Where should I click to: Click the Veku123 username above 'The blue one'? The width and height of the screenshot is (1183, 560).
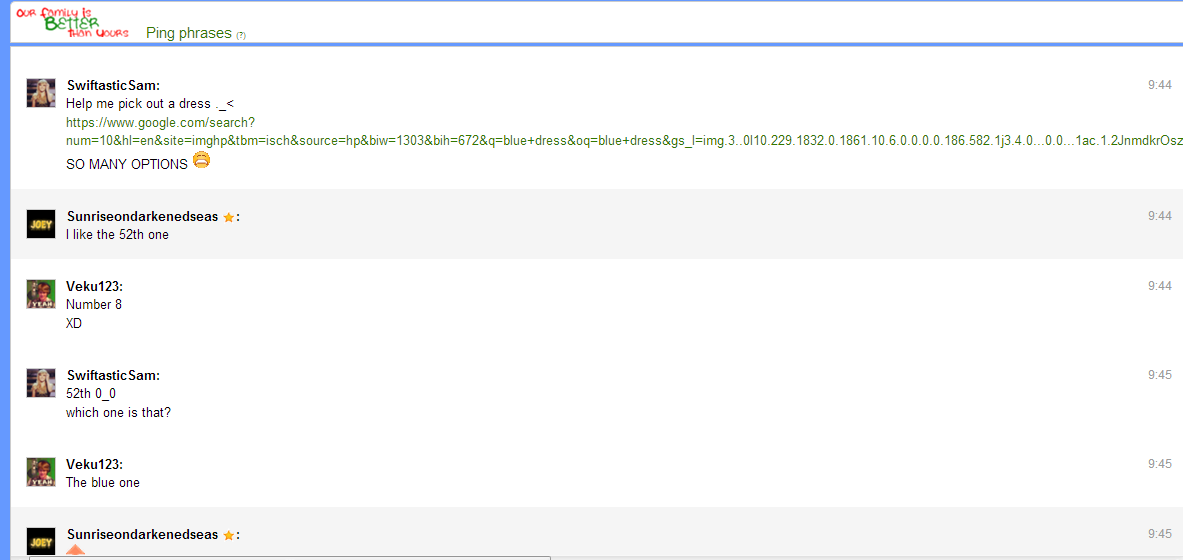click(93, 464)
